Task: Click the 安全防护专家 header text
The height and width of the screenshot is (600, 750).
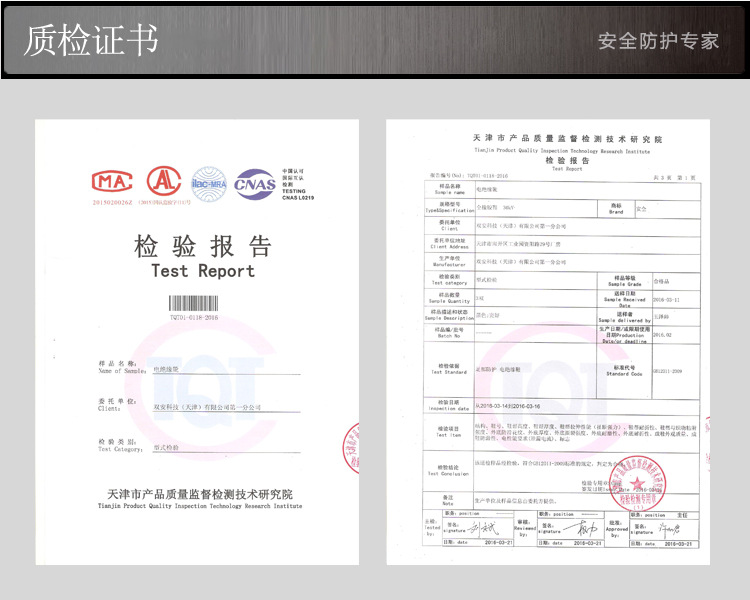Action: [x=658, y=41]
